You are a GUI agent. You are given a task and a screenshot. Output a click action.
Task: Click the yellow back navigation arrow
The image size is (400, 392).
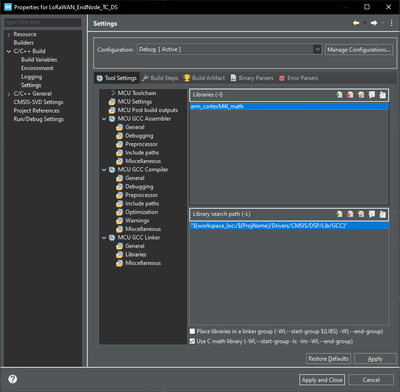tap(356, 23)
